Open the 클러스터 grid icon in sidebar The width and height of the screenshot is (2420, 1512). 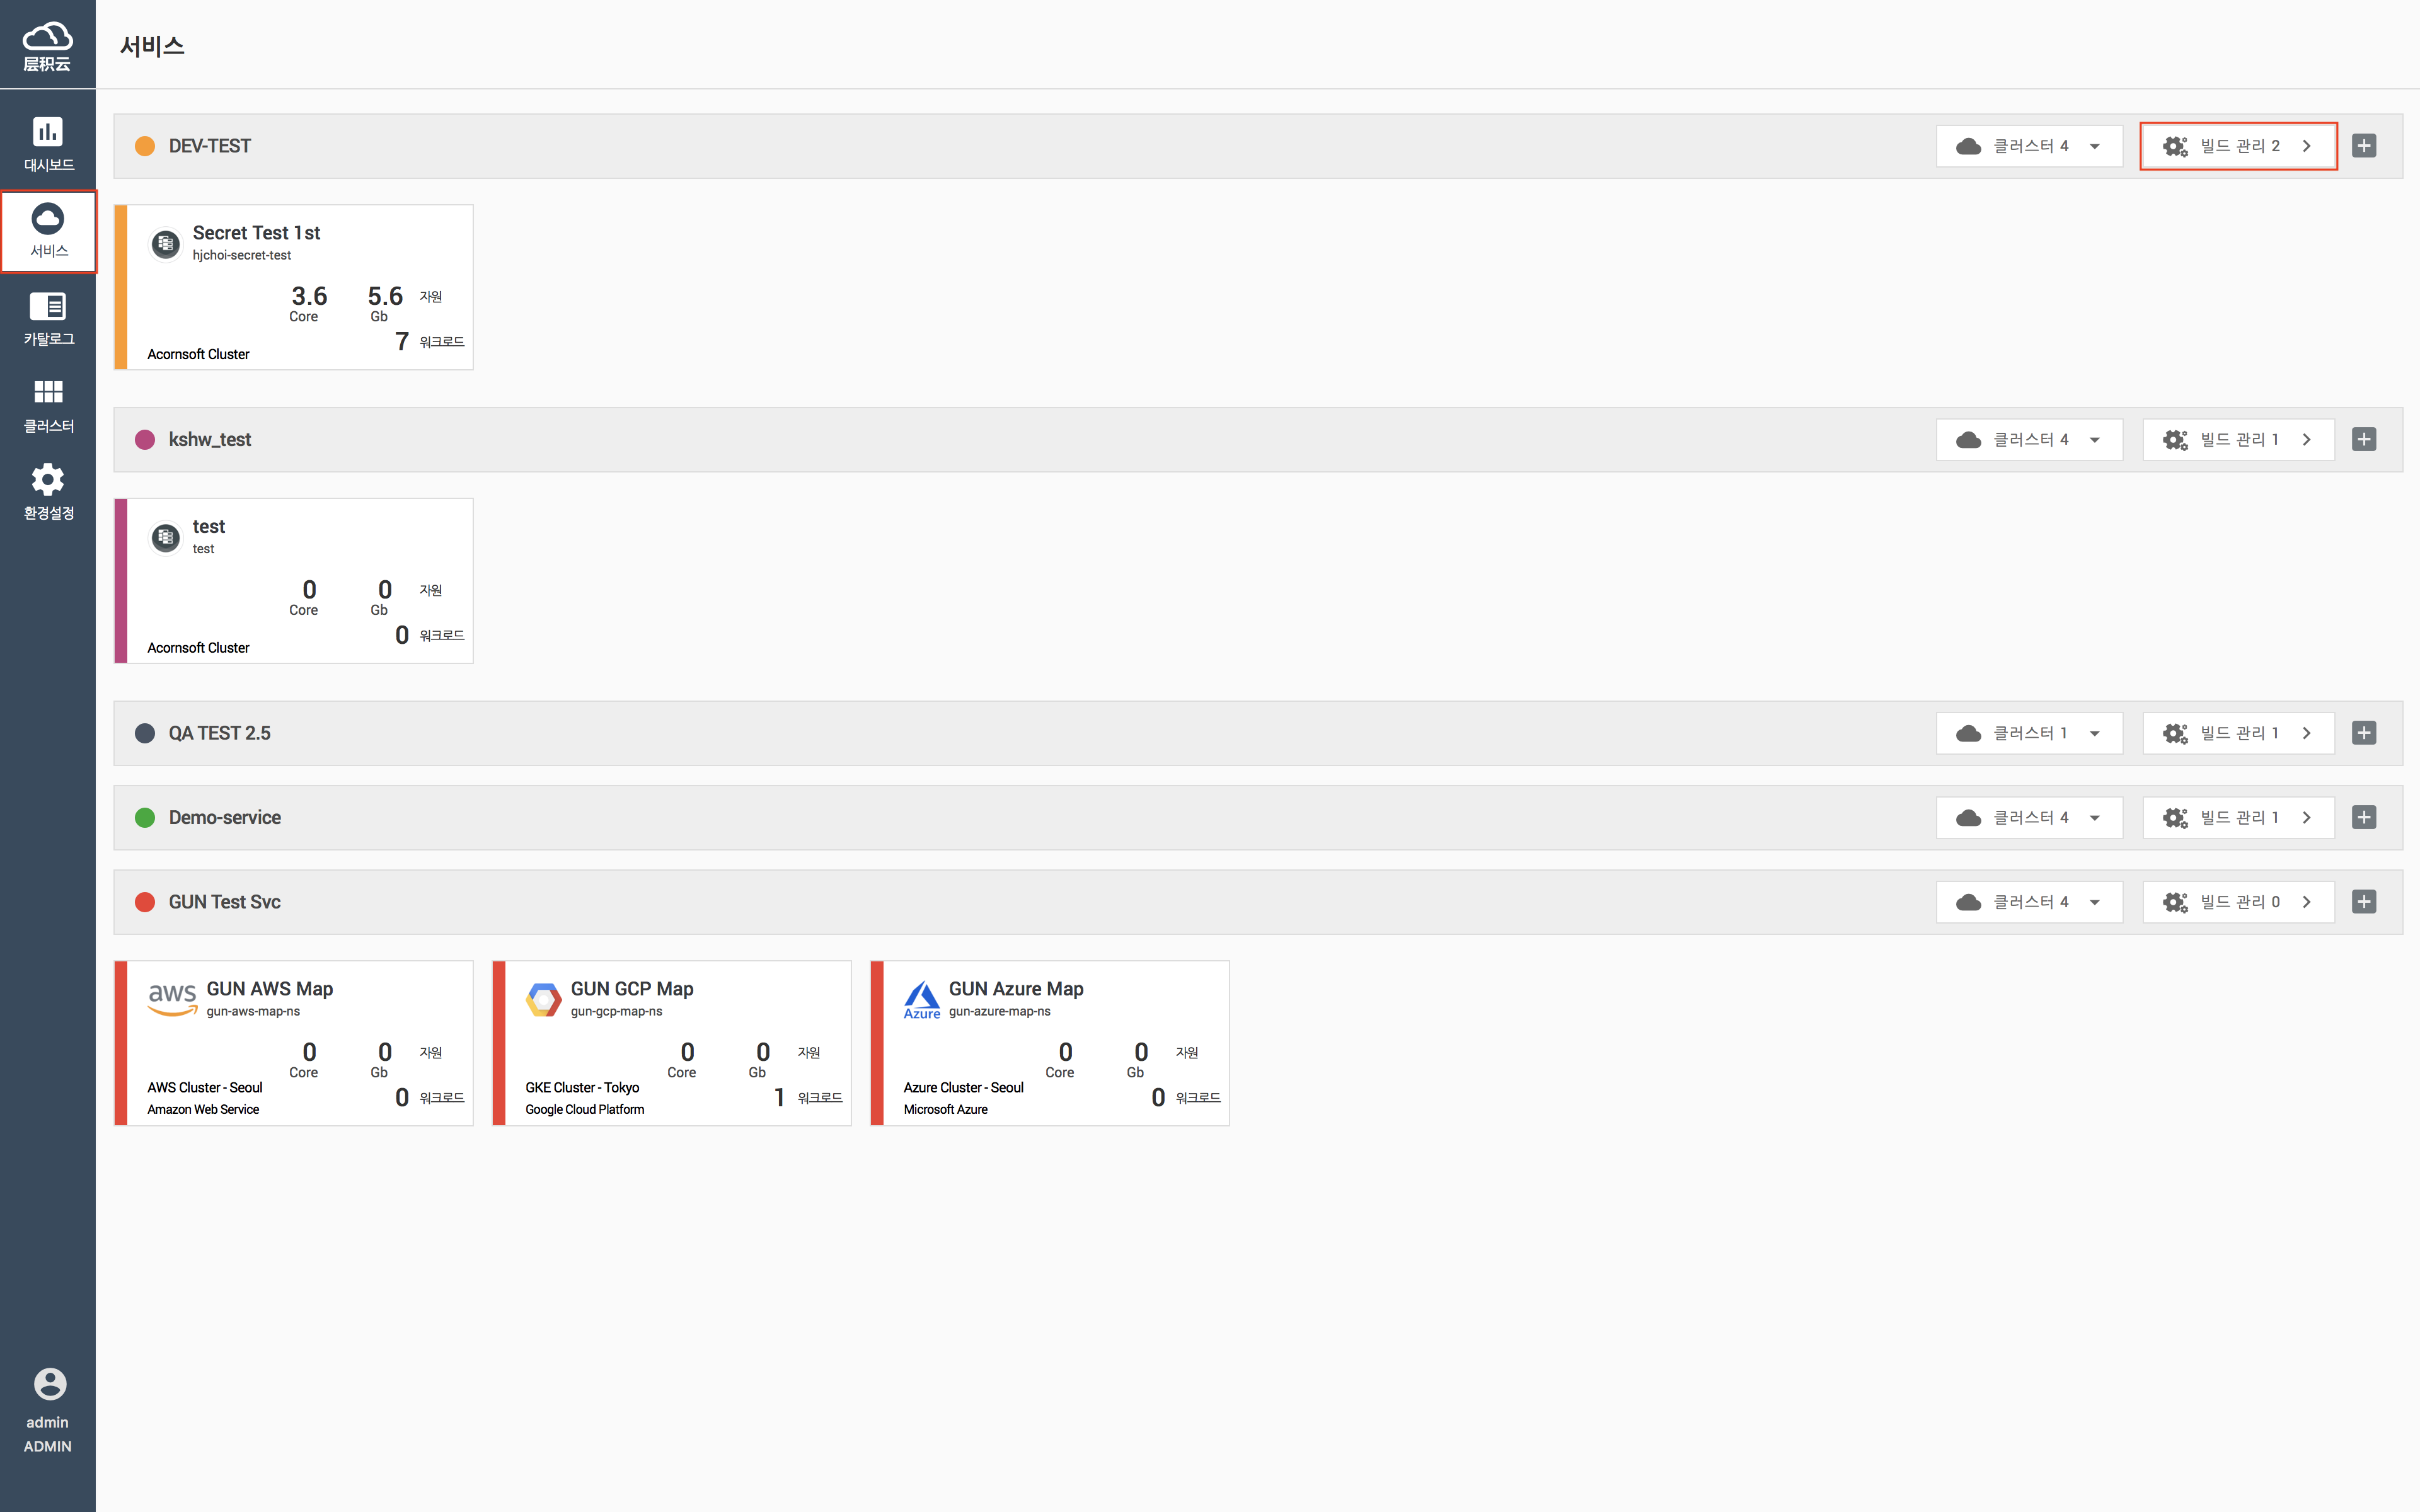tap(47, 393)
